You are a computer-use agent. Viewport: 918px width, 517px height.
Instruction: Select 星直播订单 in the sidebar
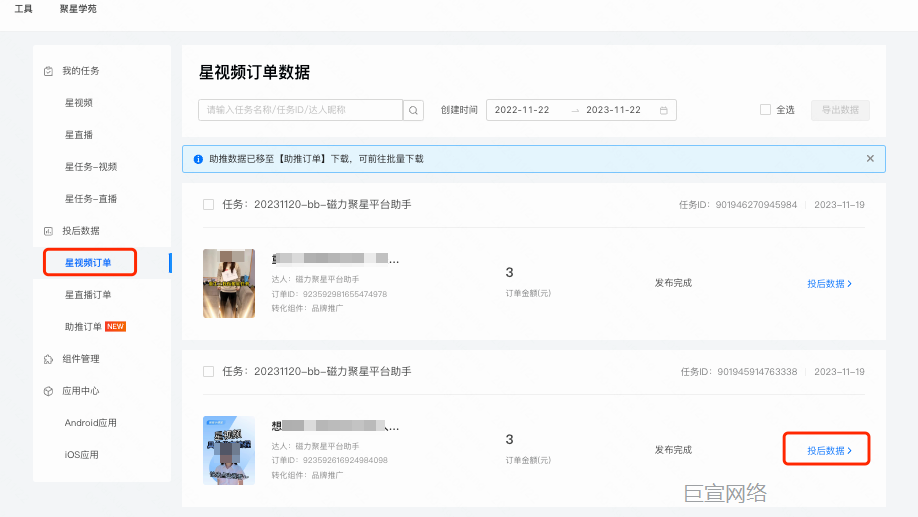[x=88, y=295]
